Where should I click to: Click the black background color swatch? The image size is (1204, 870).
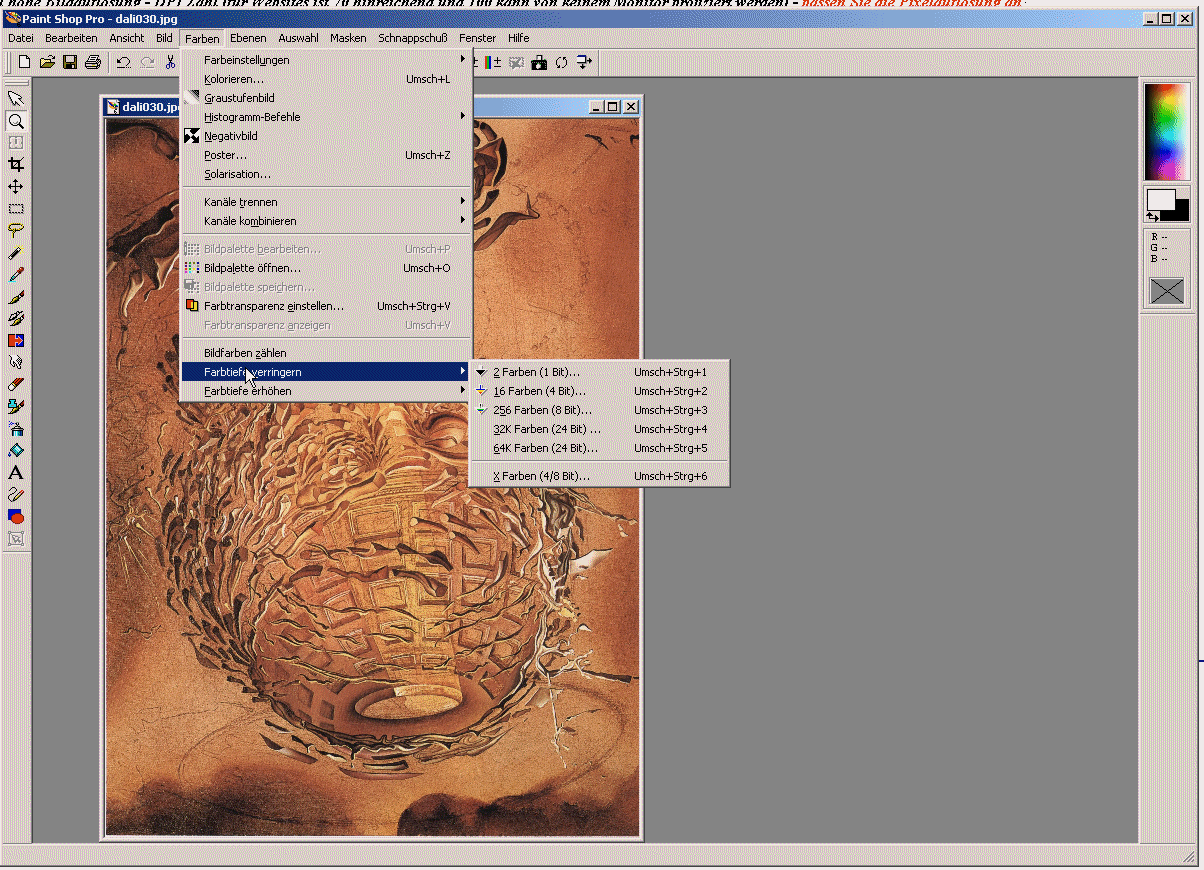pos(1180,211)
